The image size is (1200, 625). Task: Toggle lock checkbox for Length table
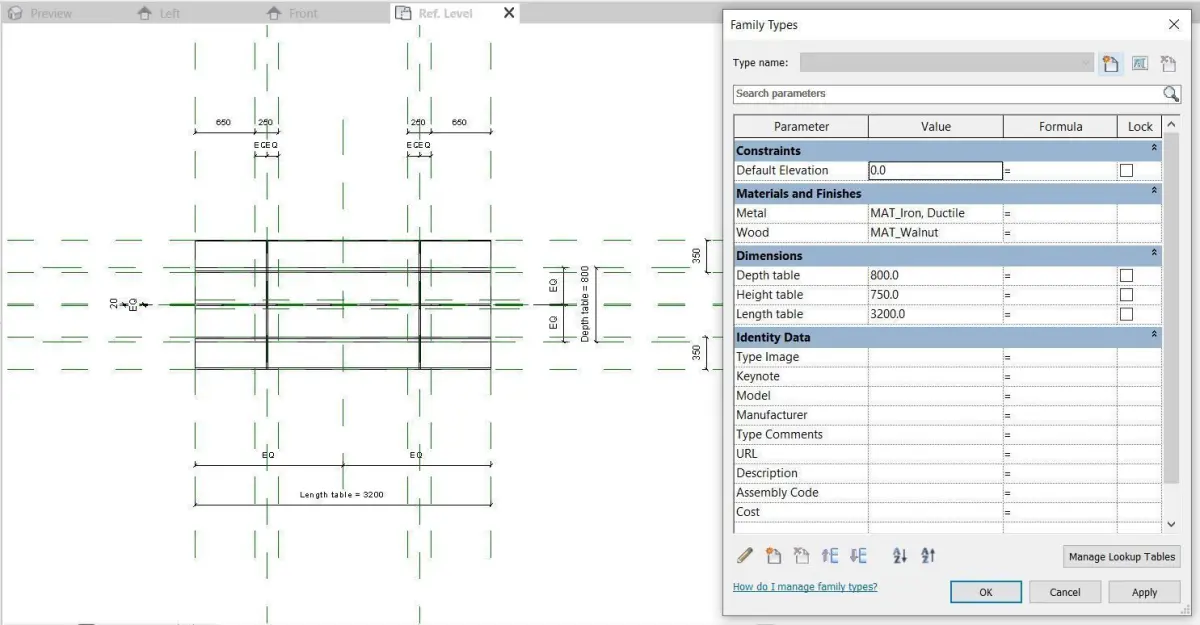click(1127, 314)
